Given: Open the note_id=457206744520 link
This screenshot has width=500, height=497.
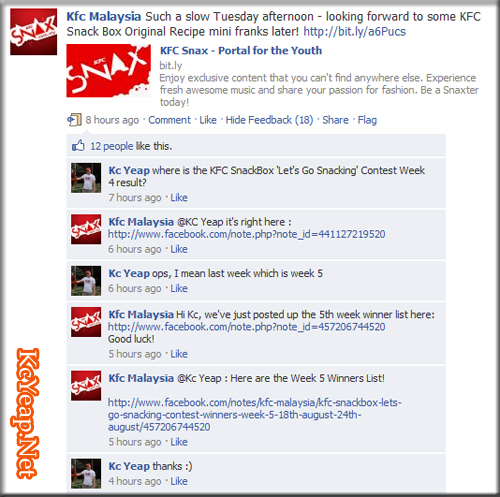Looking at the screenshot, I should [x=247, y=327].
